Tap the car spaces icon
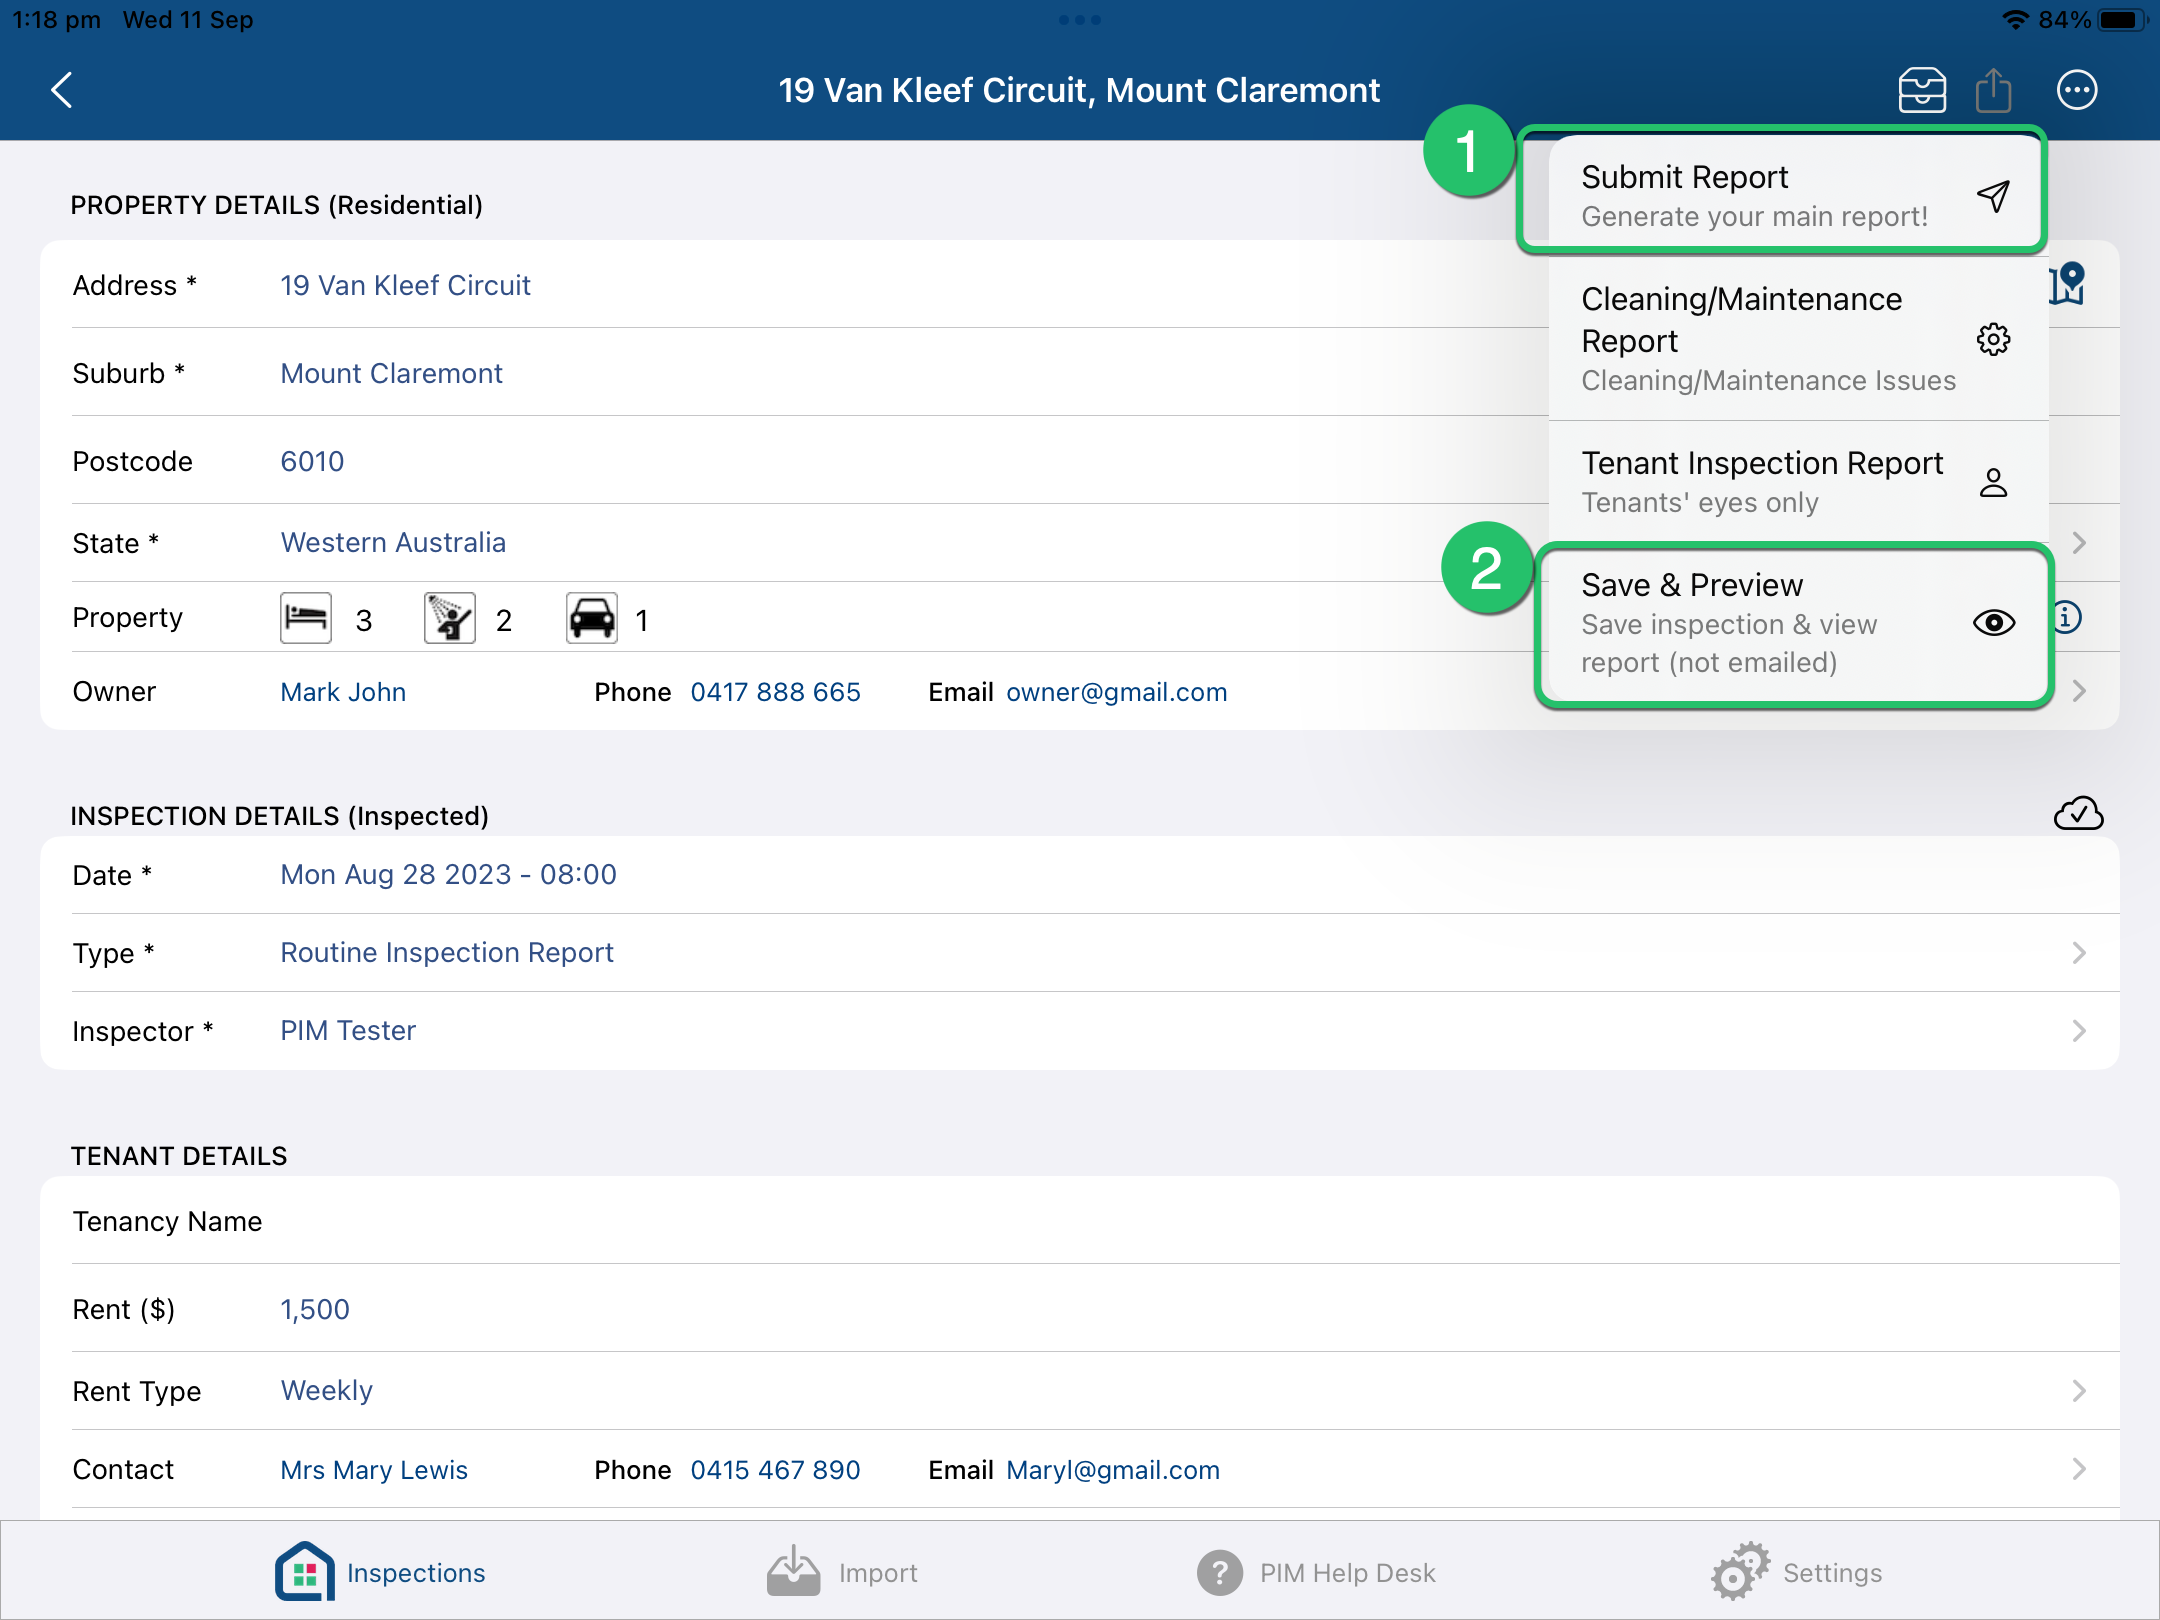Viewport: 2160px width, 1620px height. click(x=592, y=619)
